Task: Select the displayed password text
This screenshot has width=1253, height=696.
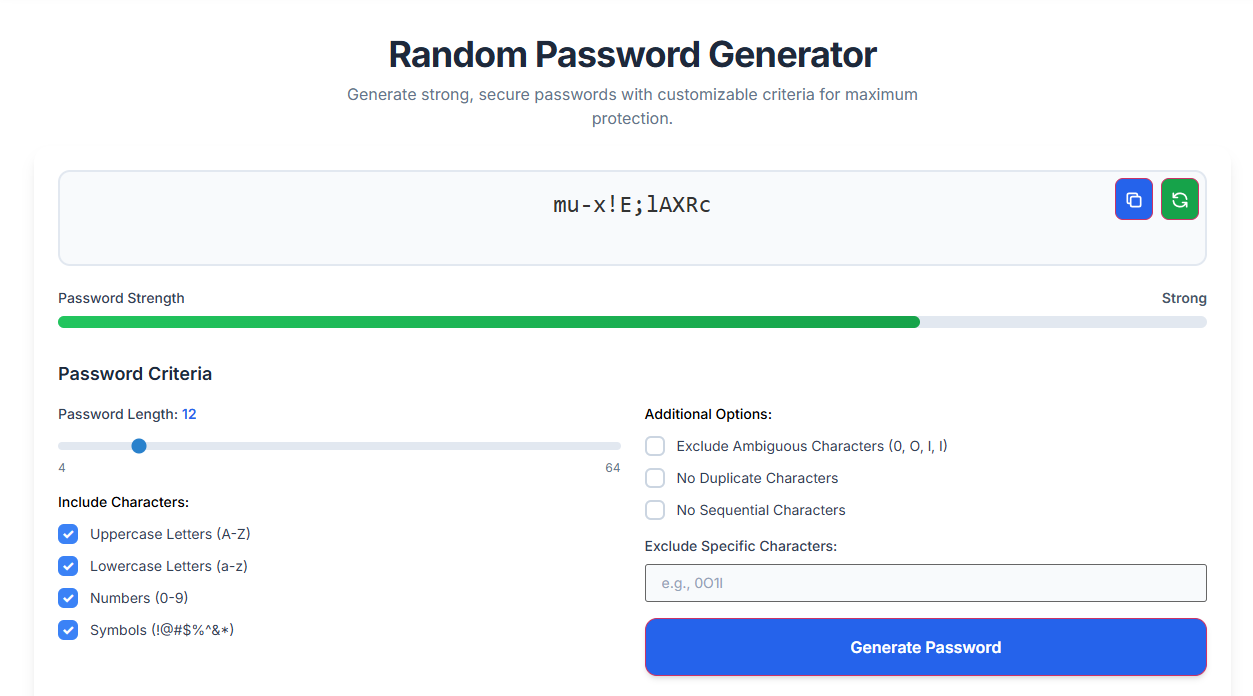Action: [x=632, y=204]
